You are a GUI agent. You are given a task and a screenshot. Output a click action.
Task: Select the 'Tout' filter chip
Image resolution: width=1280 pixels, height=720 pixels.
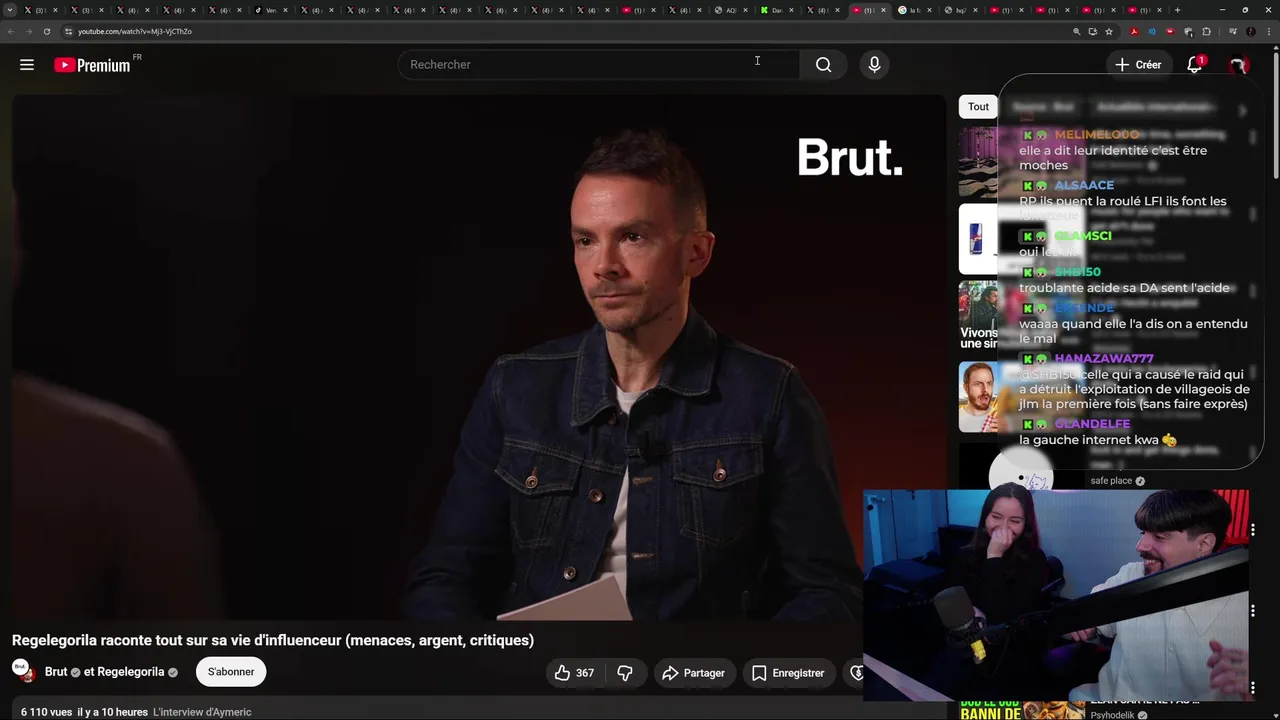coord(978,107)
